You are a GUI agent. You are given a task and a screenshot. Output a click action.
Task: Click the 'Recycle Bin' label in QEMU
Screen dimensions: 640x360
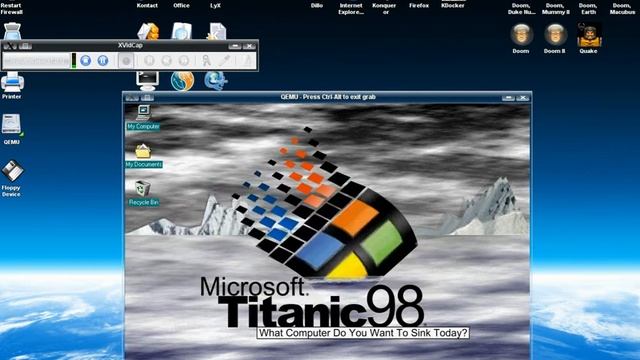pyautogui.click(x=143, y=202)
